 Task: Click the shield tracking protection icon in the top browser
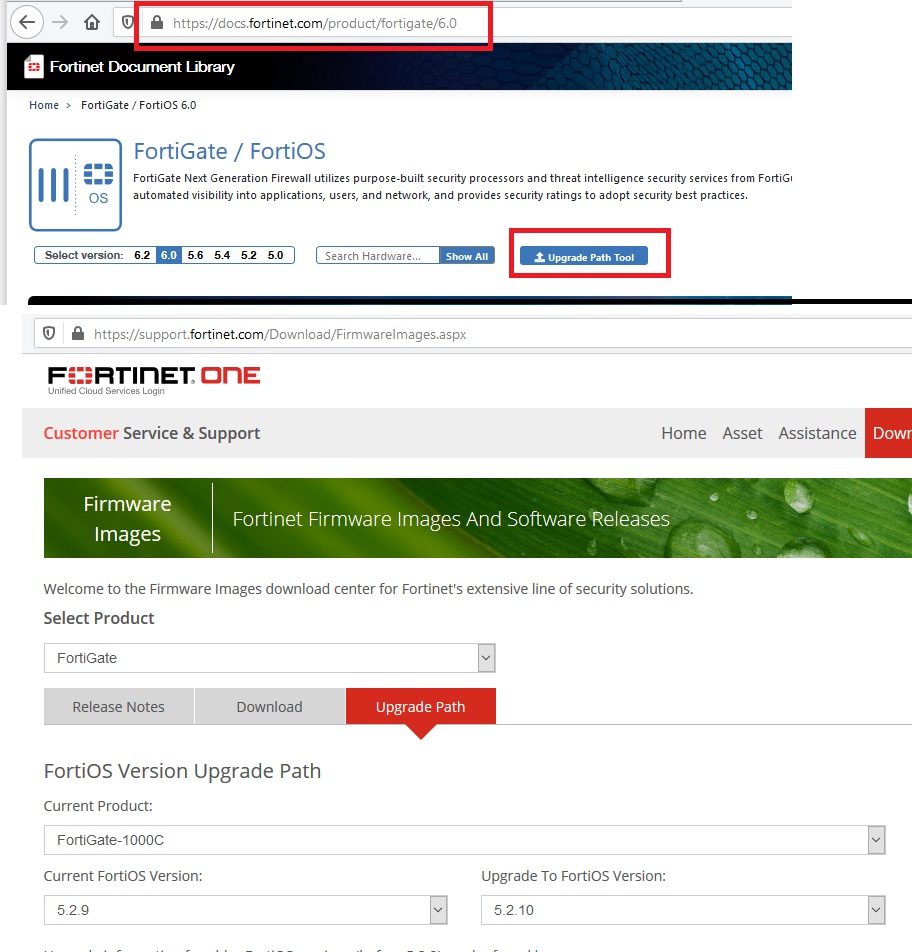coord(127,22)
